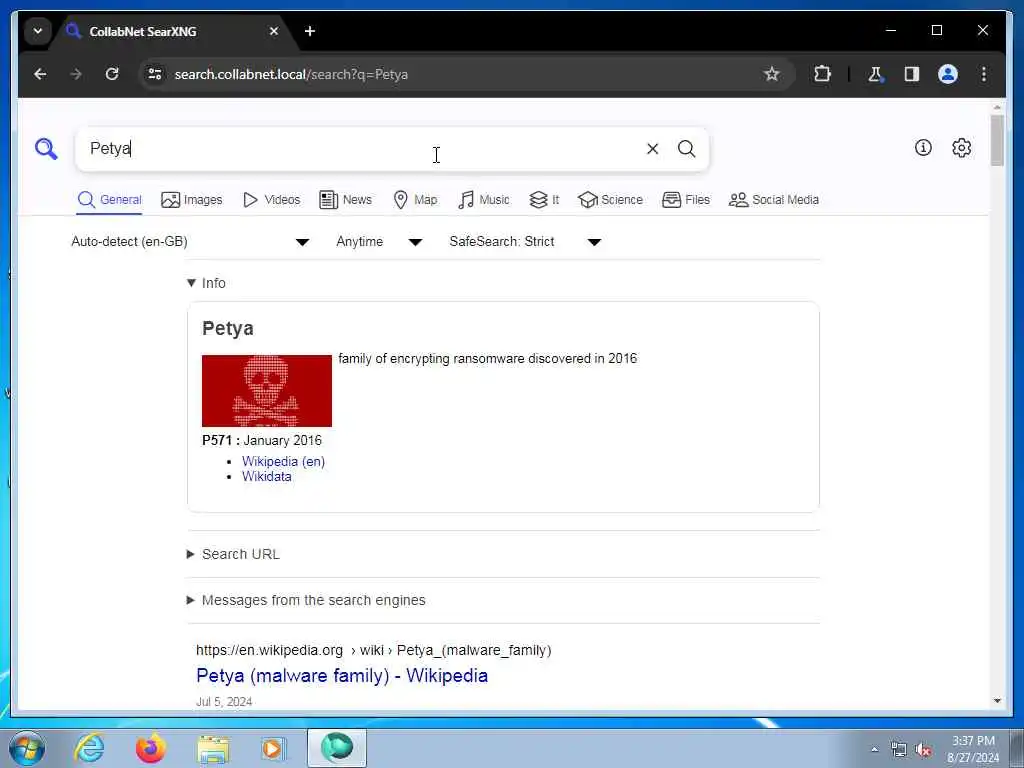This screenshot has width=1024, height=768.
Task: Click the result URL en.wikipedia.org breadcrumb
Action: [x=374, y=650]
